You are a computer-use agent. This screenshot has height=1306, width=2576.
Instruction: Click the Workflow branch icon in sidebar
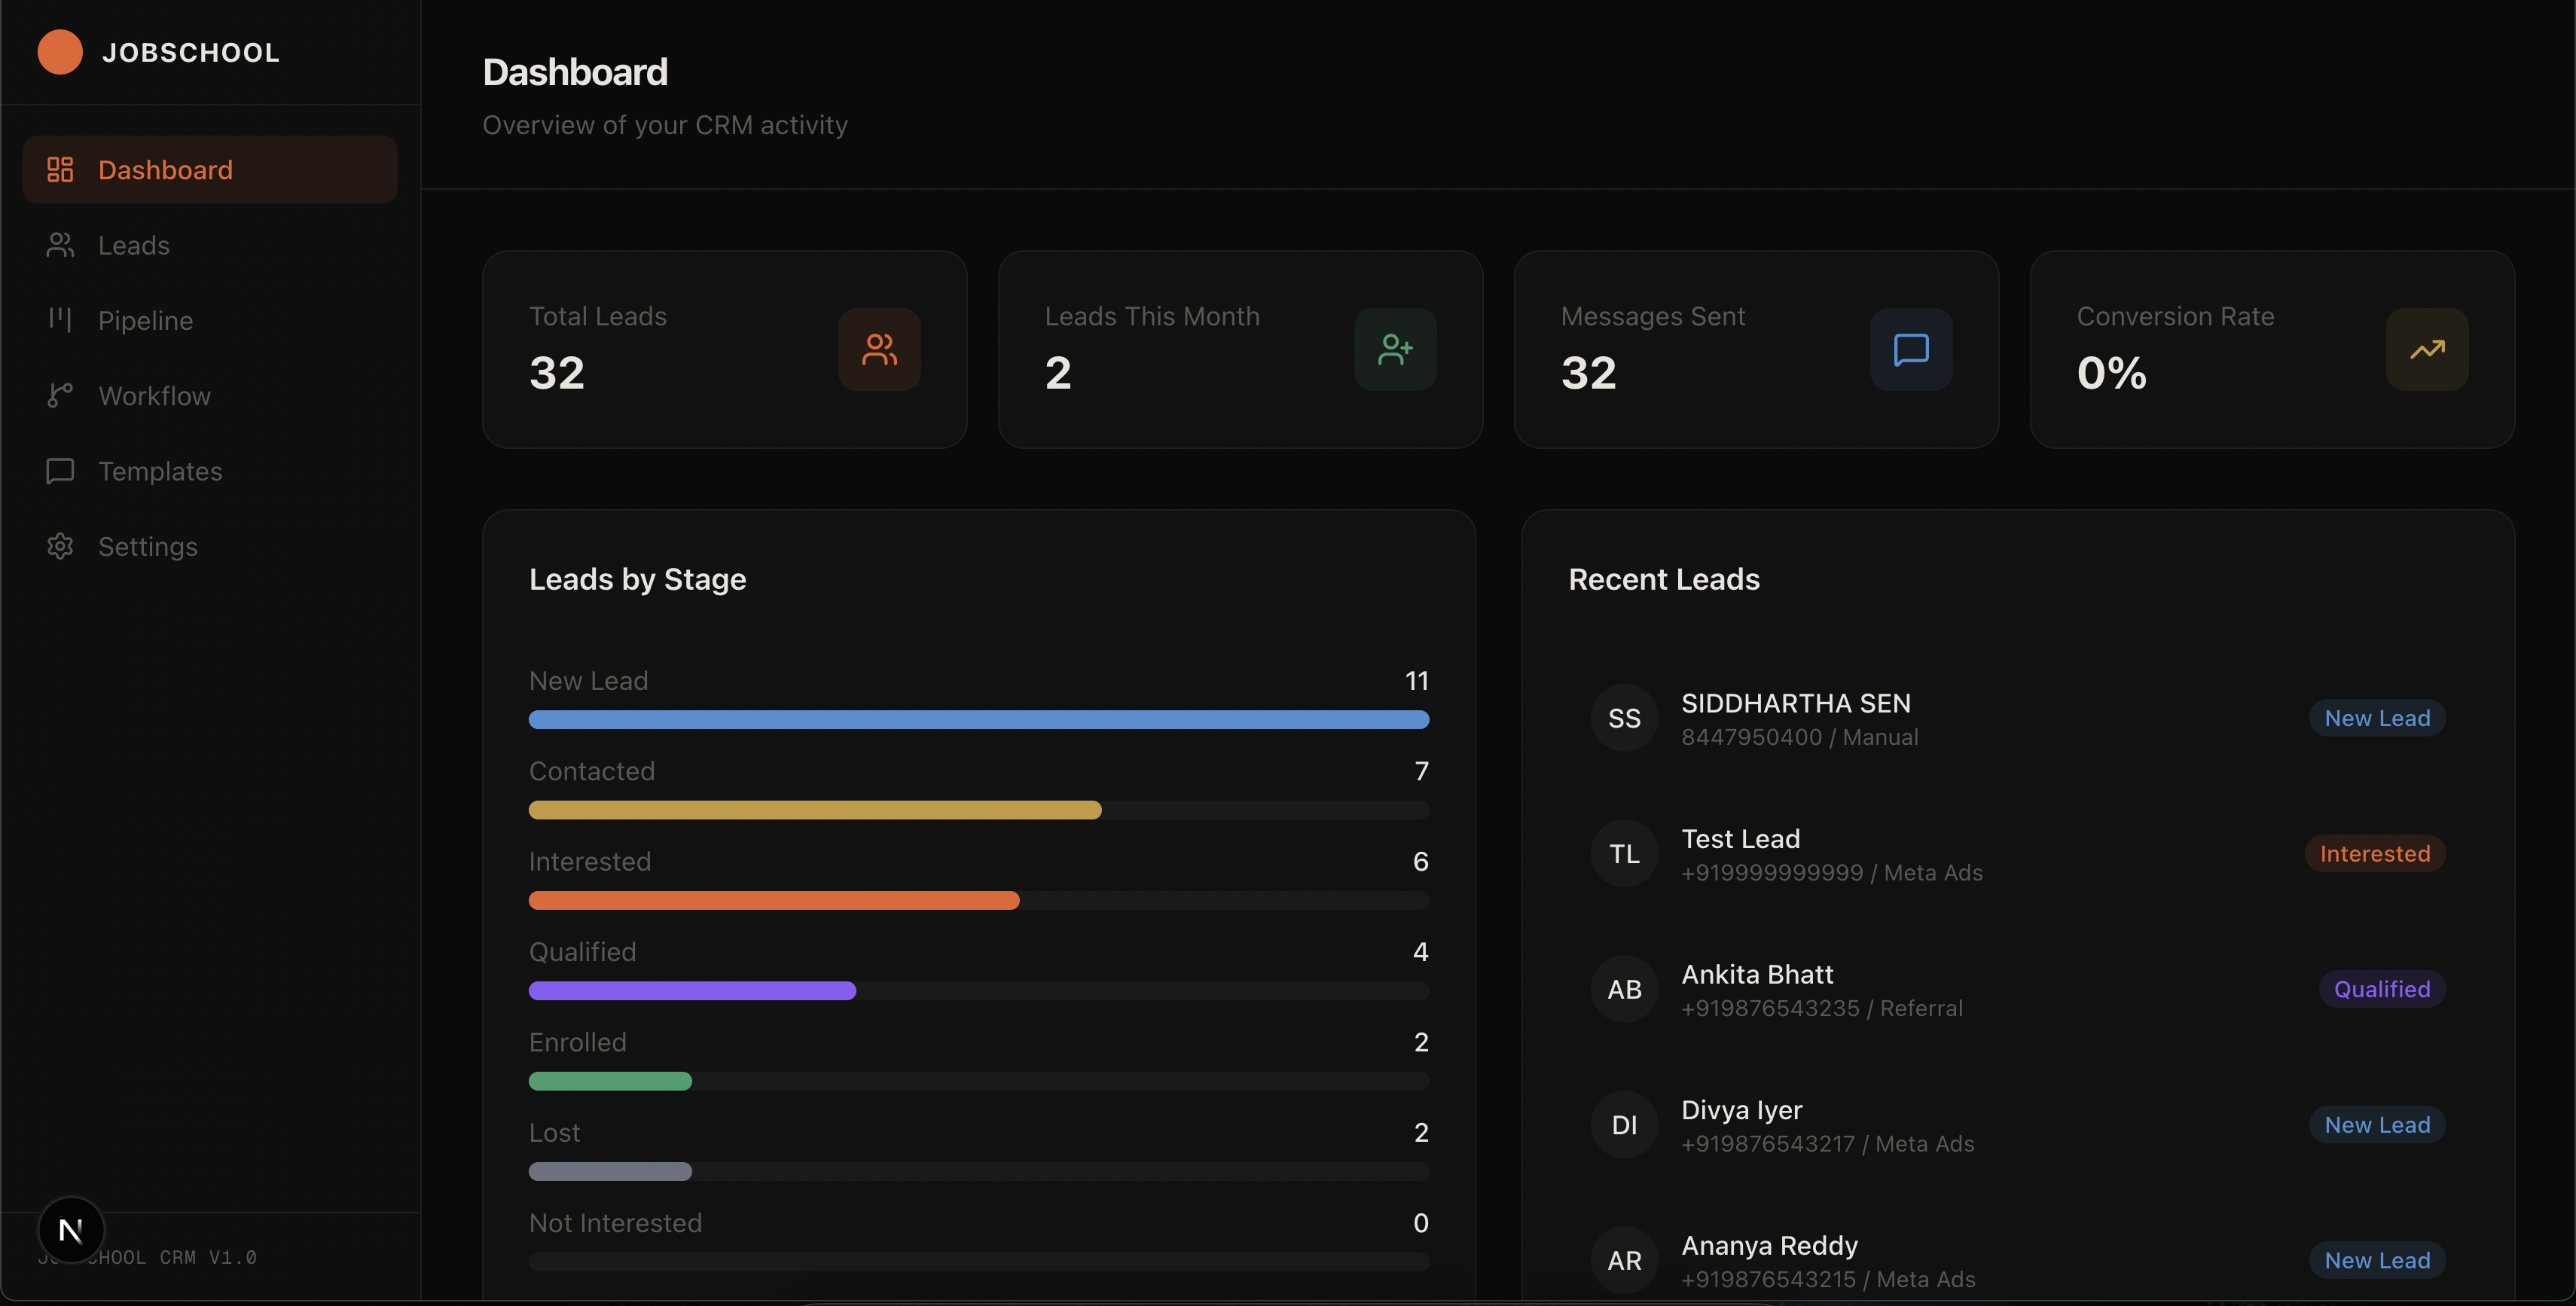[x=60, y=396]
